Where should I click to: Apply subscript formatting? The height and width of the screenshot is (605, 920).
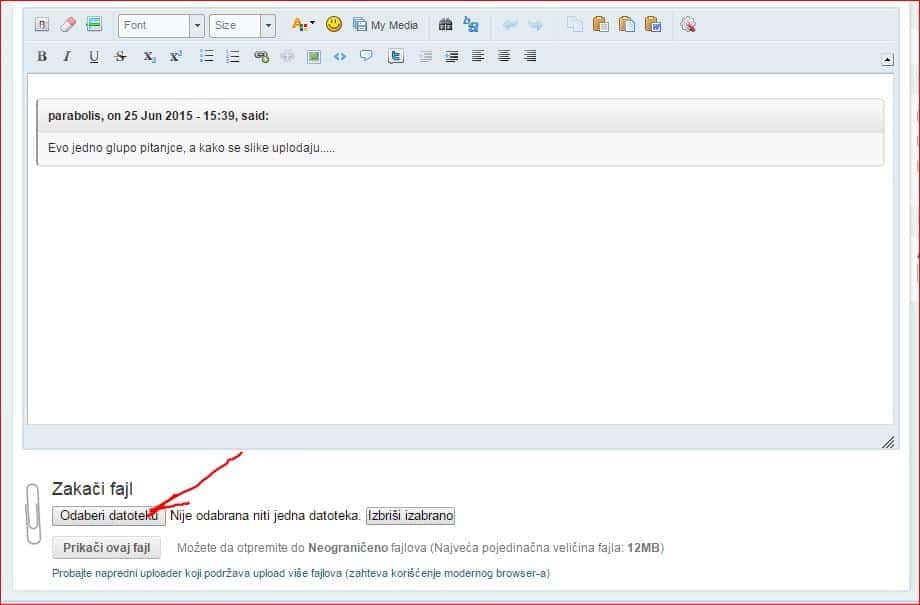(149, 56)
